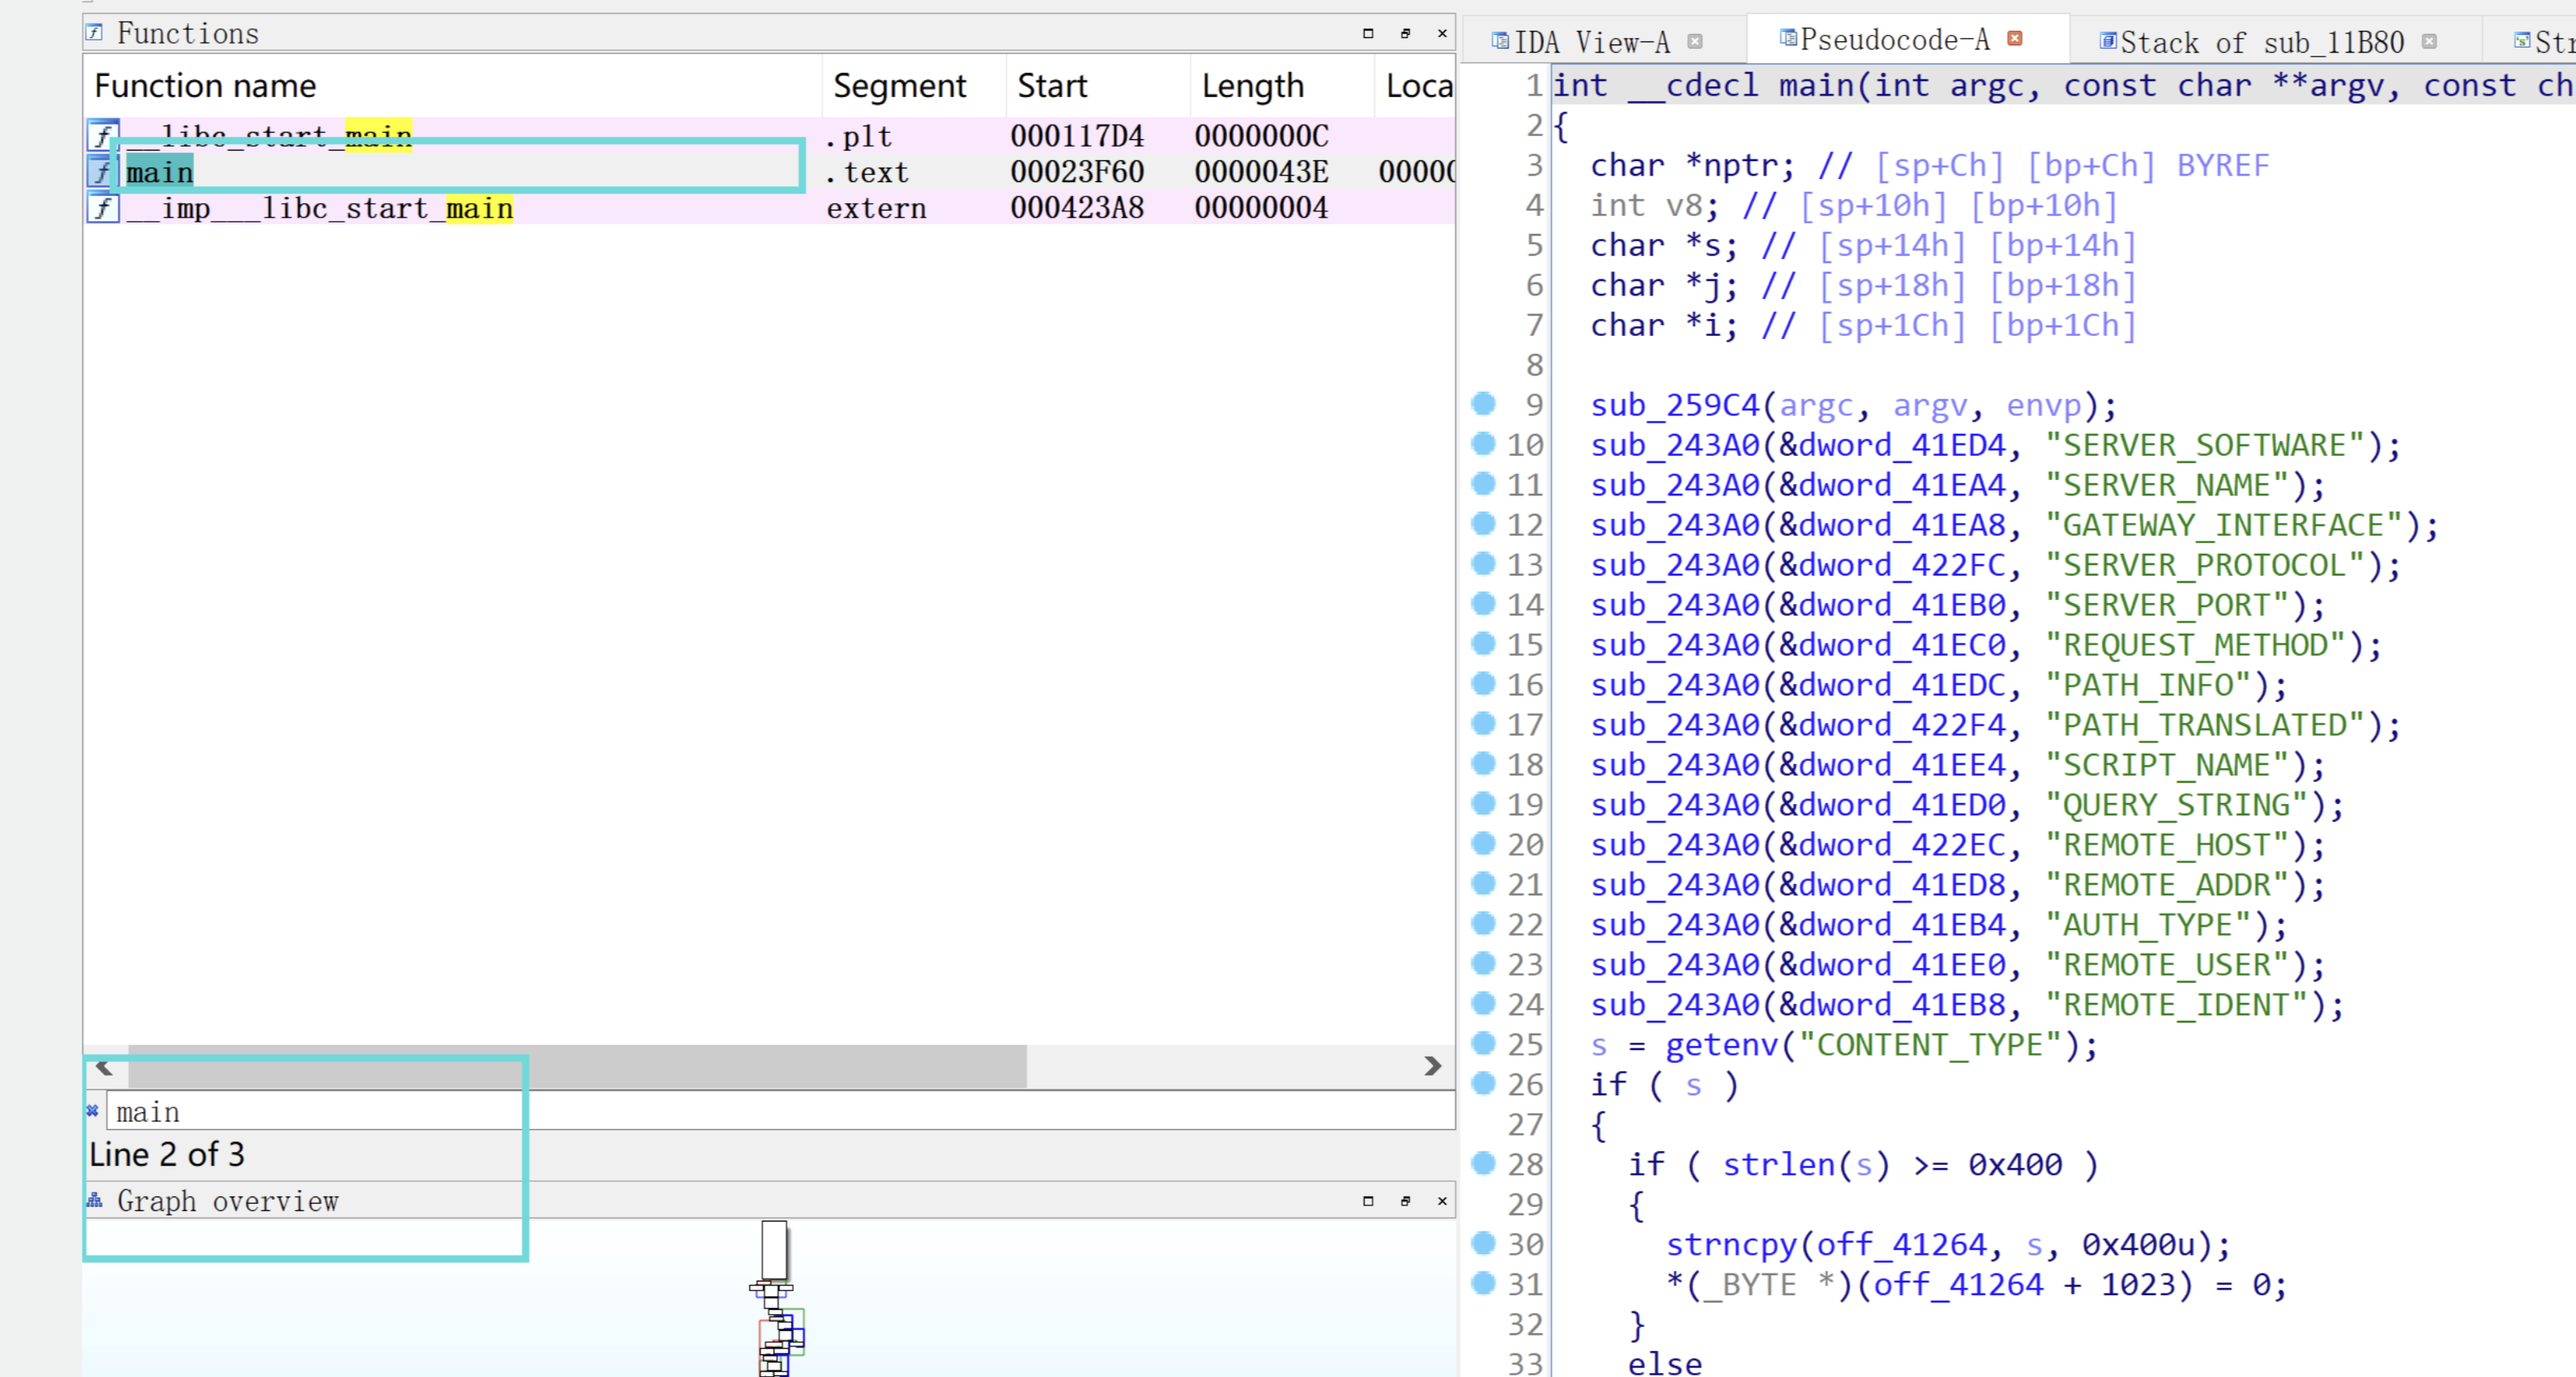2576x1377 pixels.
Task: Click variable v8 in line 4 declaration
Action: point(1684,205)
